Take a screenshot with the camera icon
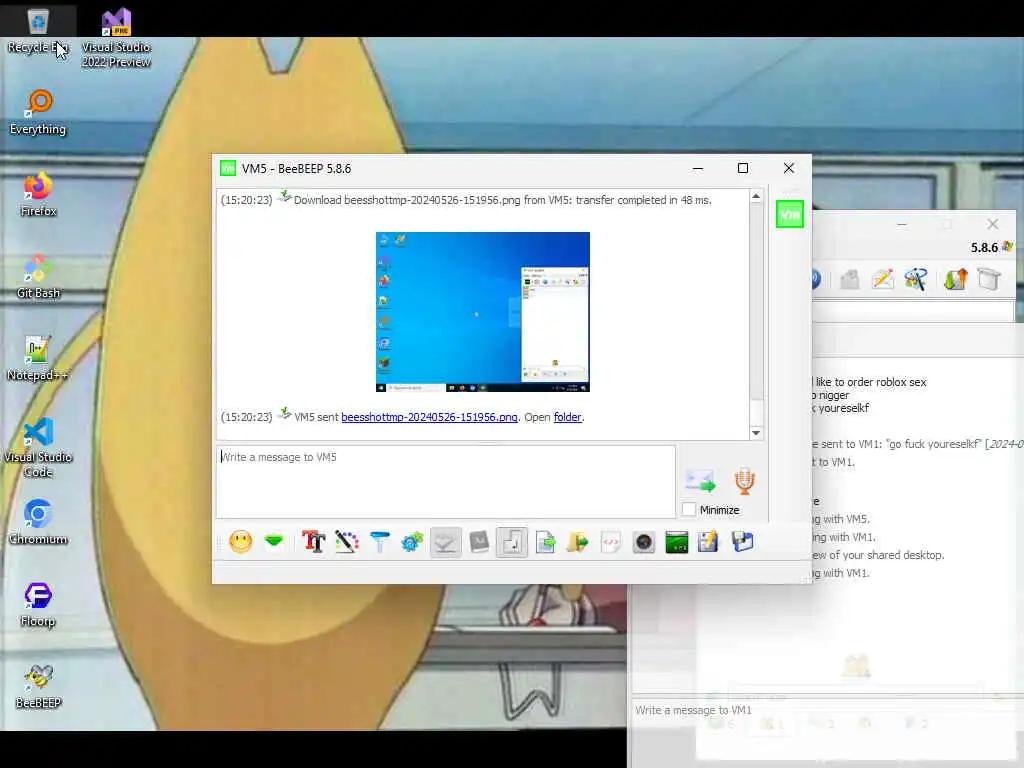Image resolution: width=1024 pixels, height=768 pixels. point(644,542)
